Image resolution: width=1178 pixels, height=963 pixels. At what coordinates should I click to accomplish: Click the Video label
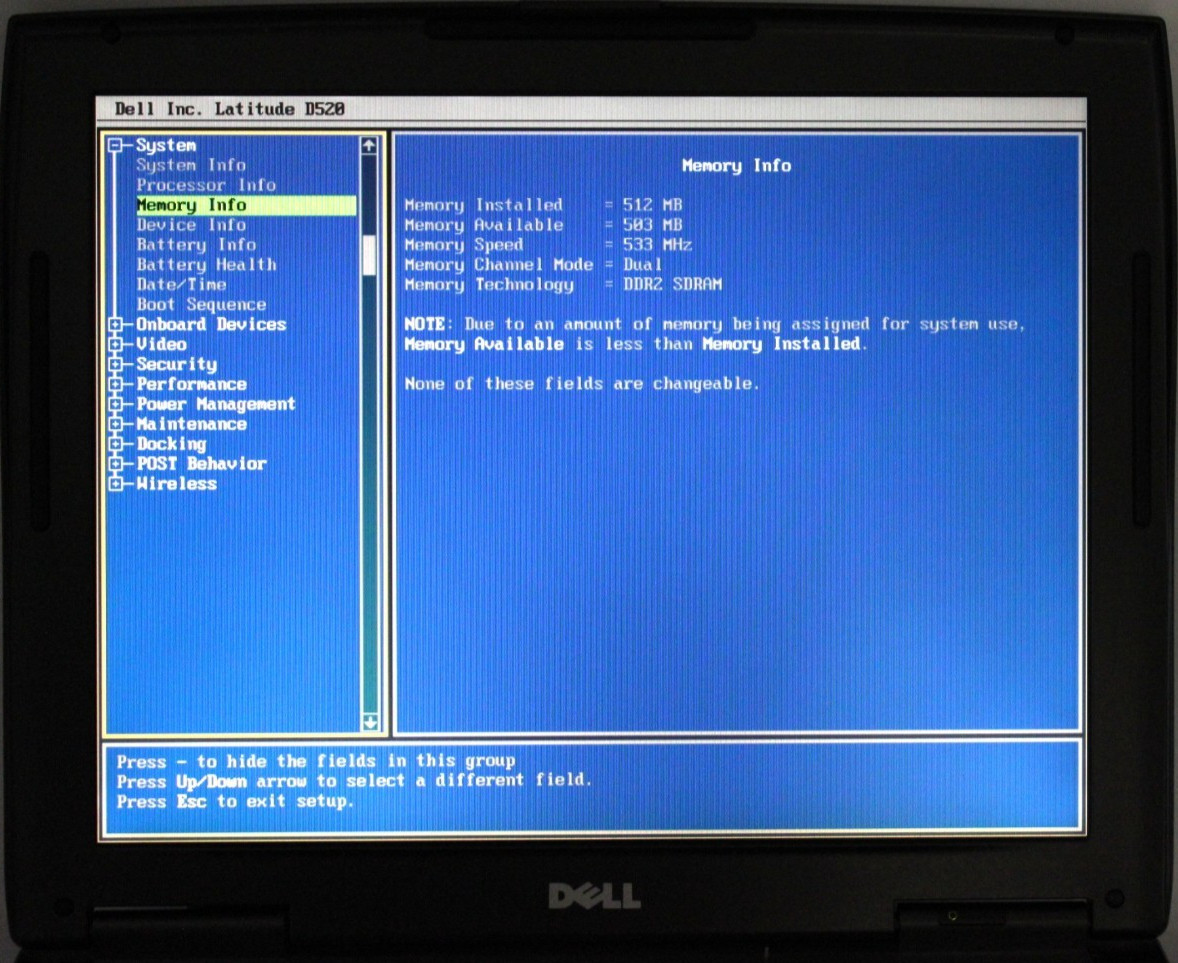tap(161, 344)
